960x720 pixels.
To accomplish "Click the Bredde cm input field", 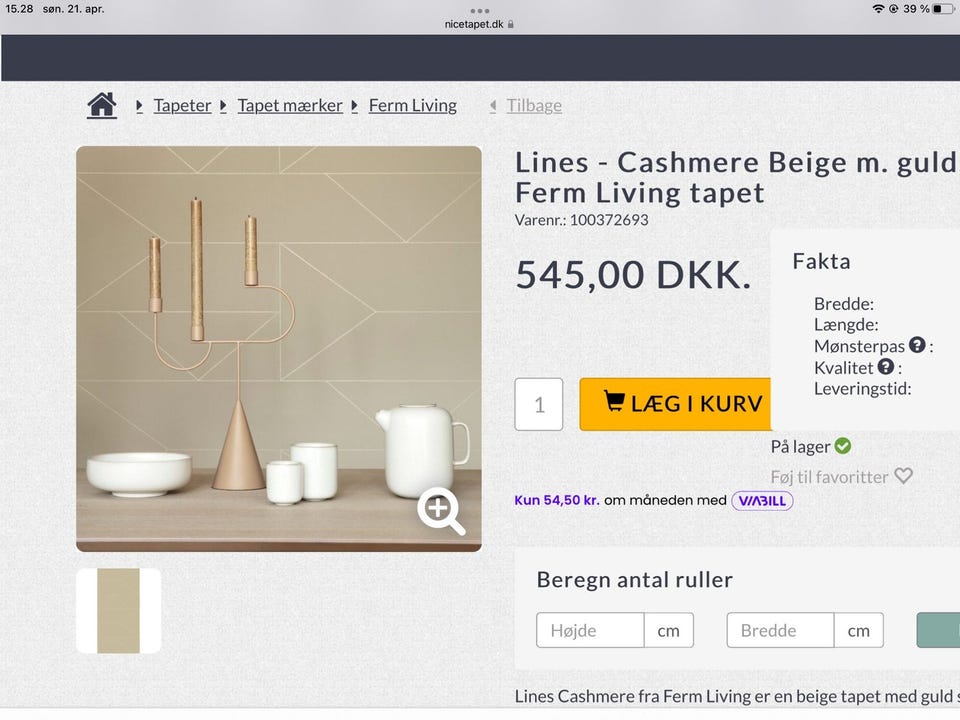I will pyautogui.click(x=780, y=630).
